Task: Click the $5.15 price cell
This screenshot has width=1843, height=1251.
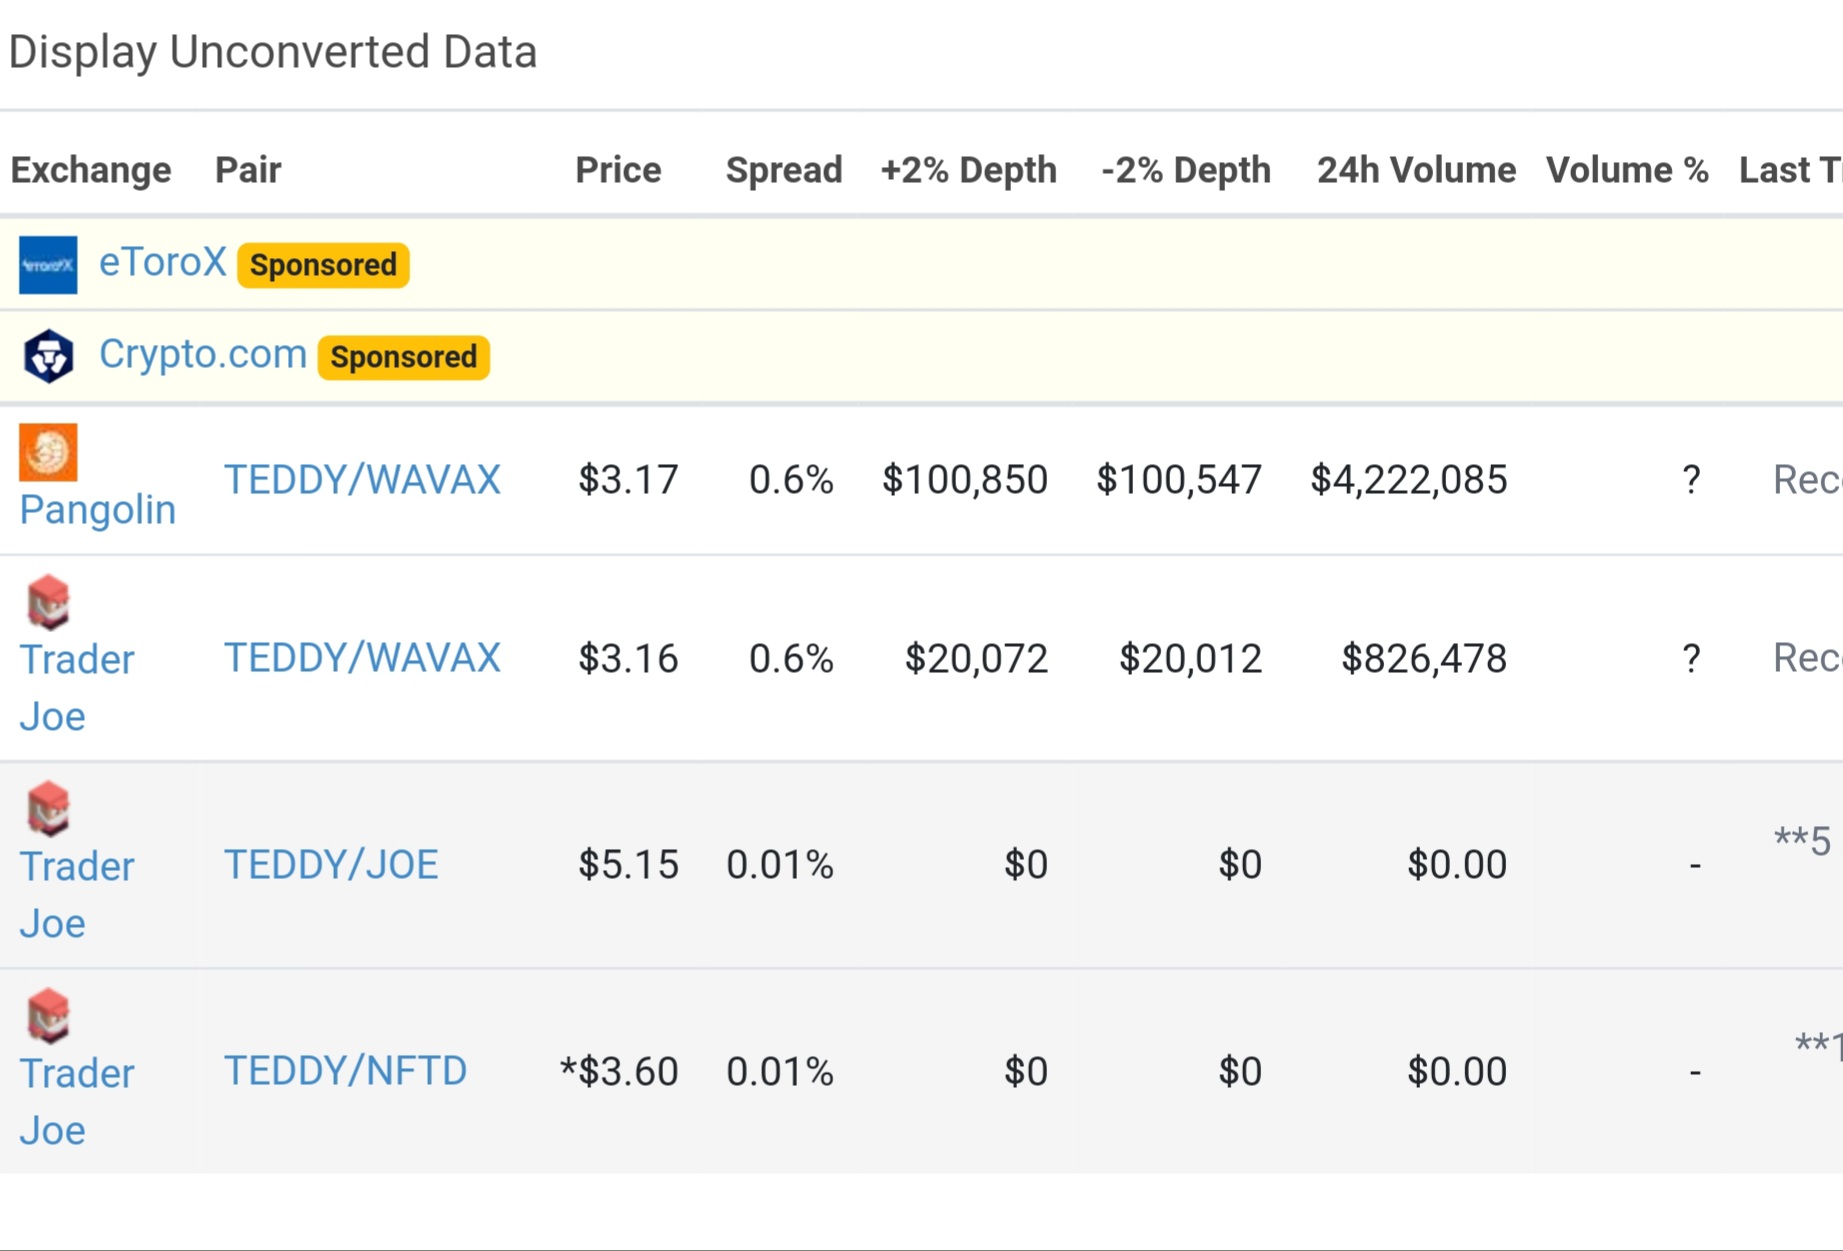Action: [628, 865]
